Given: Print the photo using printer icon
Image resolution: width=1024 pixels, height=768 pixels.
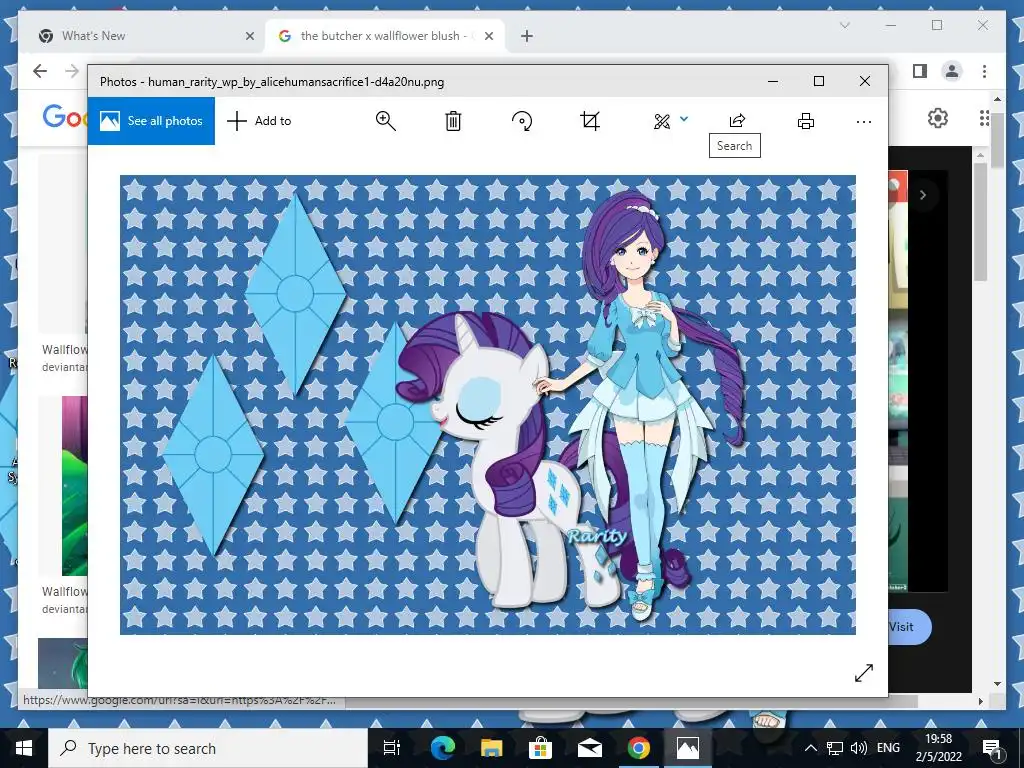Looking at the screenshot, I should pos(806,121).
